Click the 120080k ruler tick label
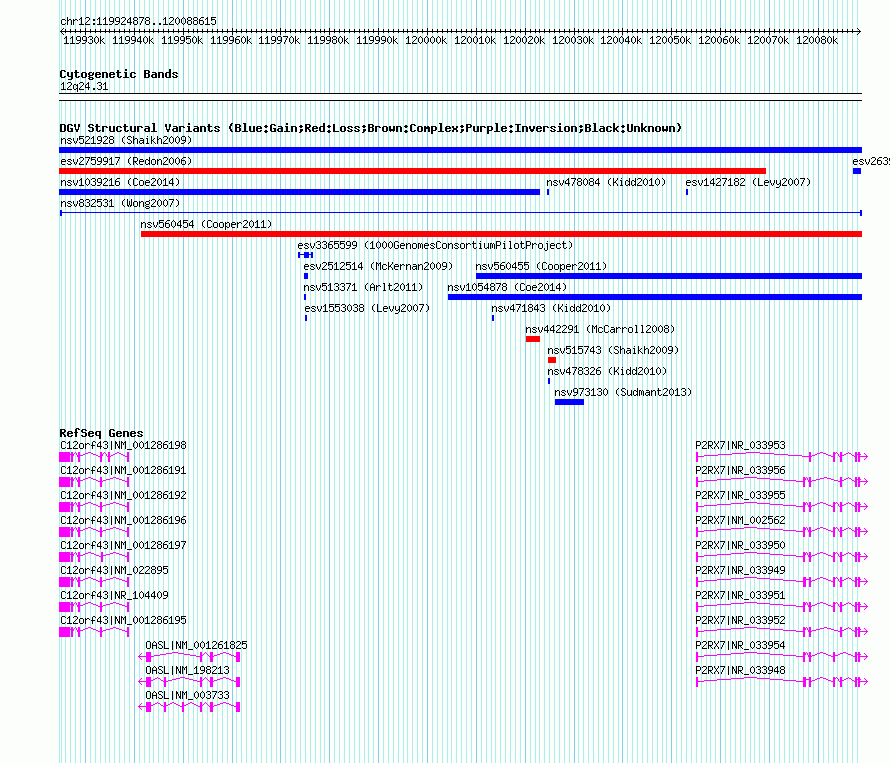Viewport: 890px width, 763px height. click(817, 41)
